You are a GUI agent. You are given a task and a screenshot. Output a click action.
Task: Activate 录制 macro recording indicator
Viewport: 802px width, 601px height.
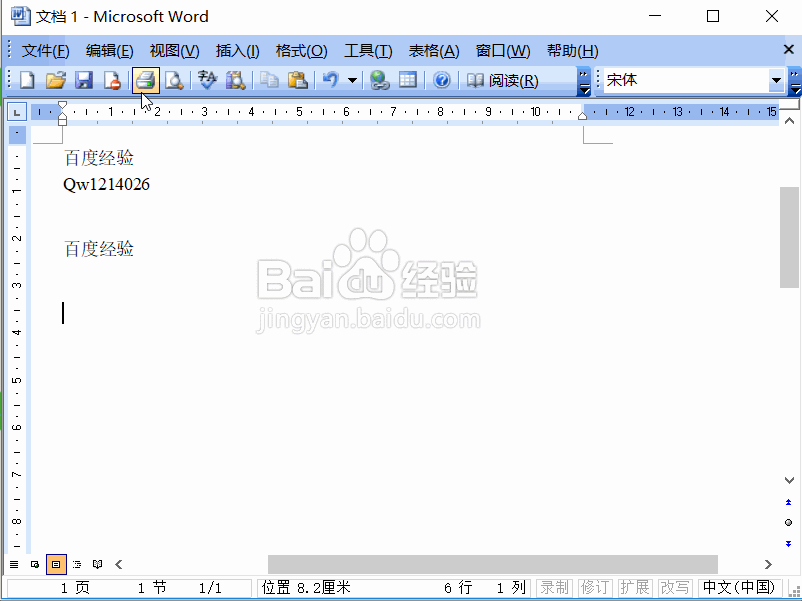pos(554,588)
